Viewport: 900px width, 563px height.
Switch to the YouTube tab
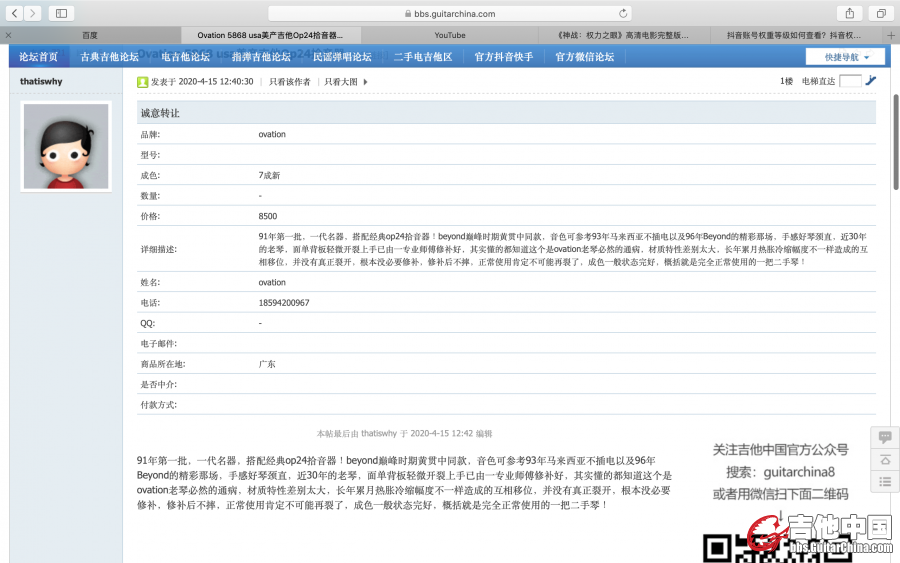450,35
